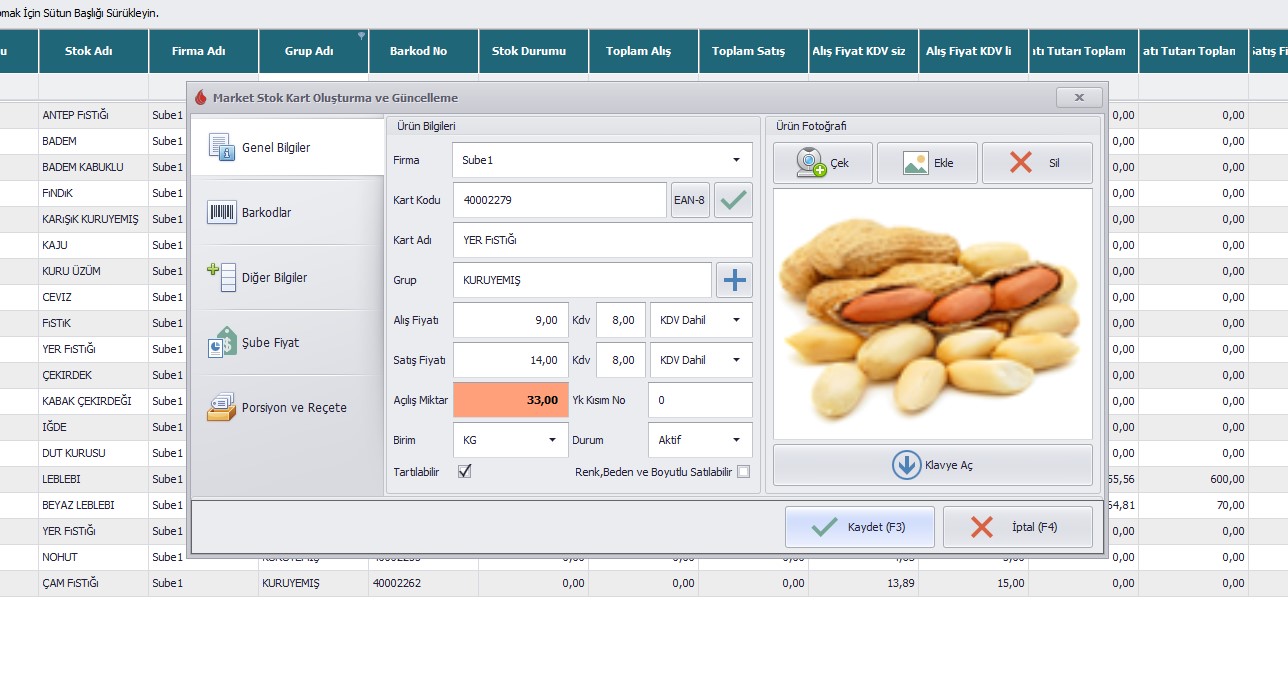Select the KAJU row
The height and width of the screenshot is (689, 1288).
[x=94, y=245]
